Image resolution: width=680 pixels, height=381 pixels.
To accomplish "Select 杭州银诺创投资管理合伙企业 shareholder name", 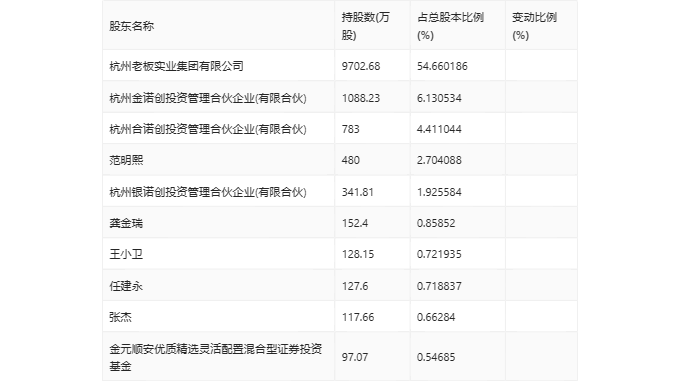I will [x=208, y=192].
